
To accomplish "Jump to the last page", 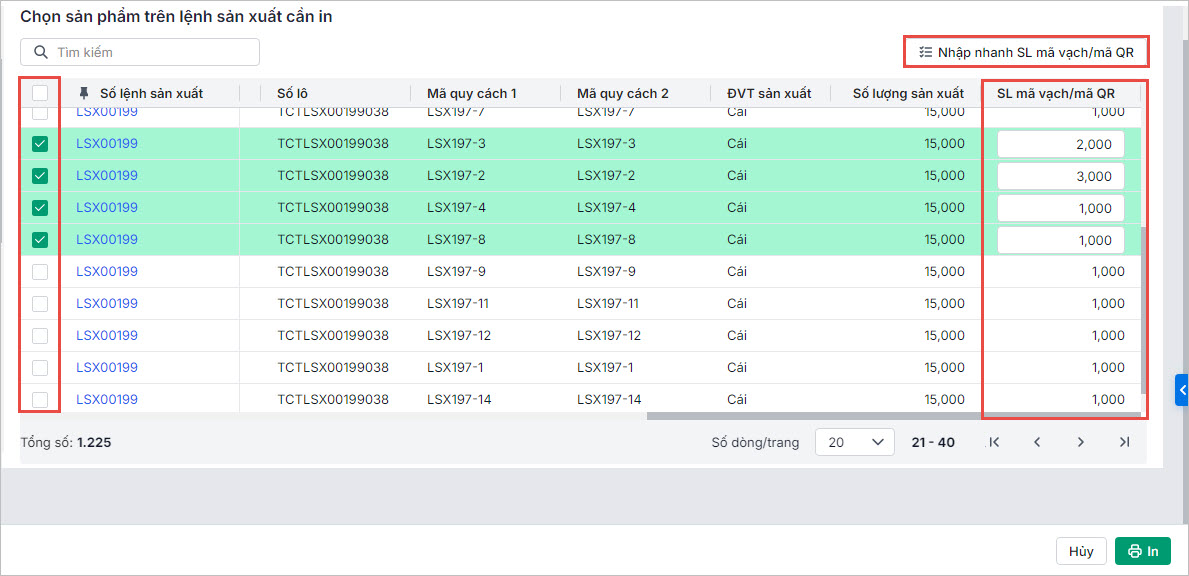I will [1124, 442].
